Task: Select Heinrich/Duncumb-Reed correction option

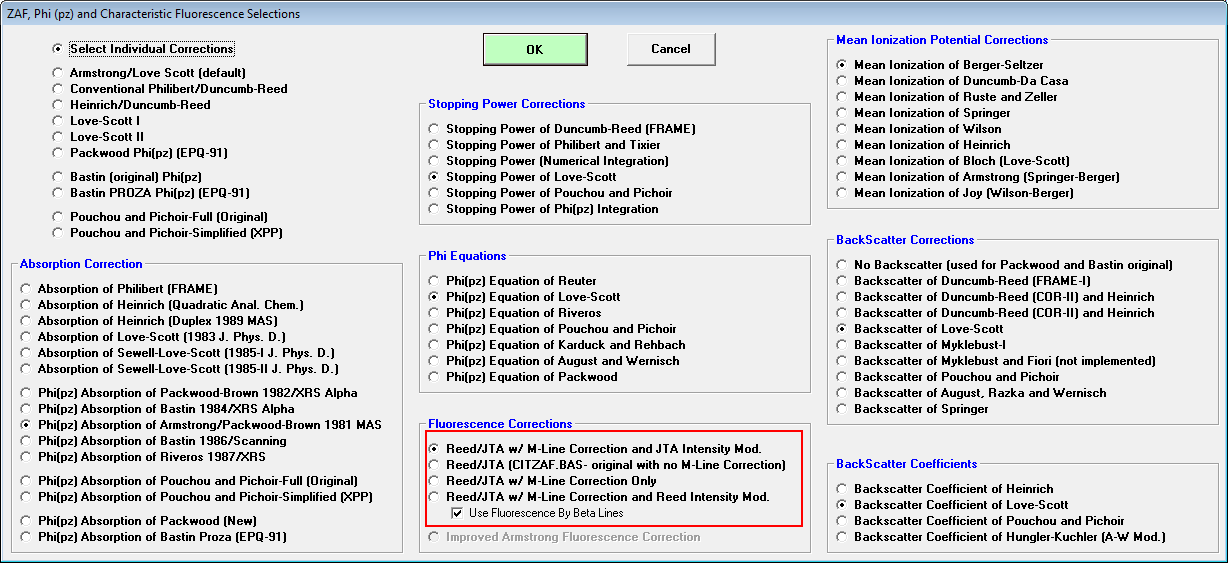Action: click(x=57, y=105)
